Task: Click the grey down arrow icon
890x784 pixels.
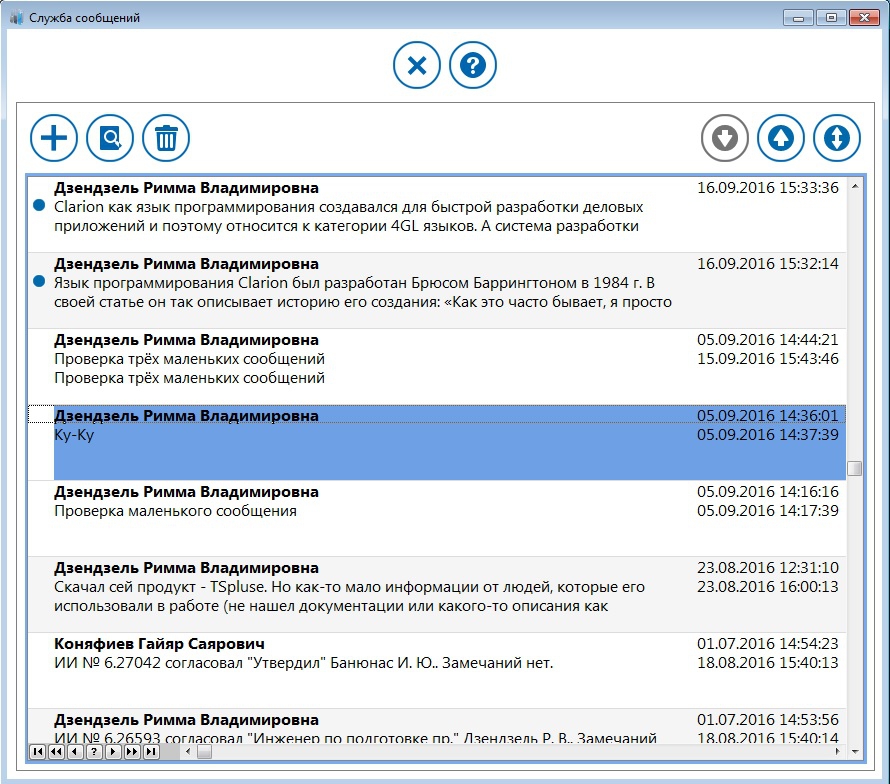Action: pyautogui.click(x=725, y=138)
